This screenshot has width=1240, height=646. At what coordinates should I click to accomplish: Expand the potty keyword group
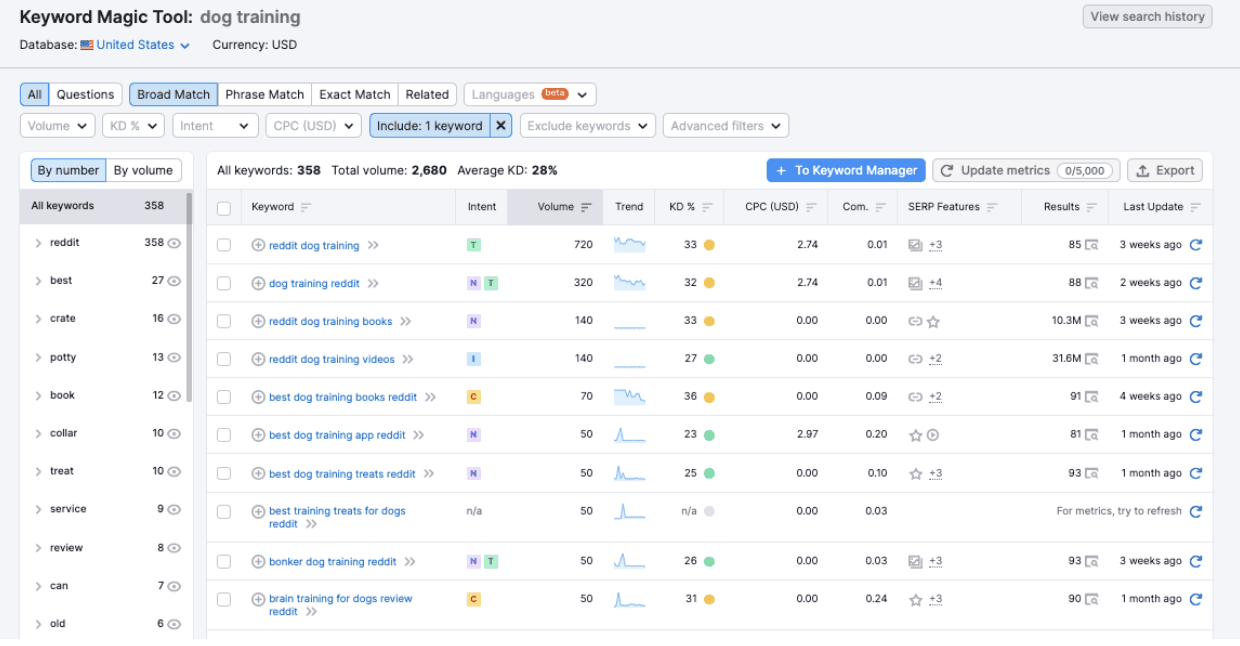pyautogui.click(x=40, y=356)
